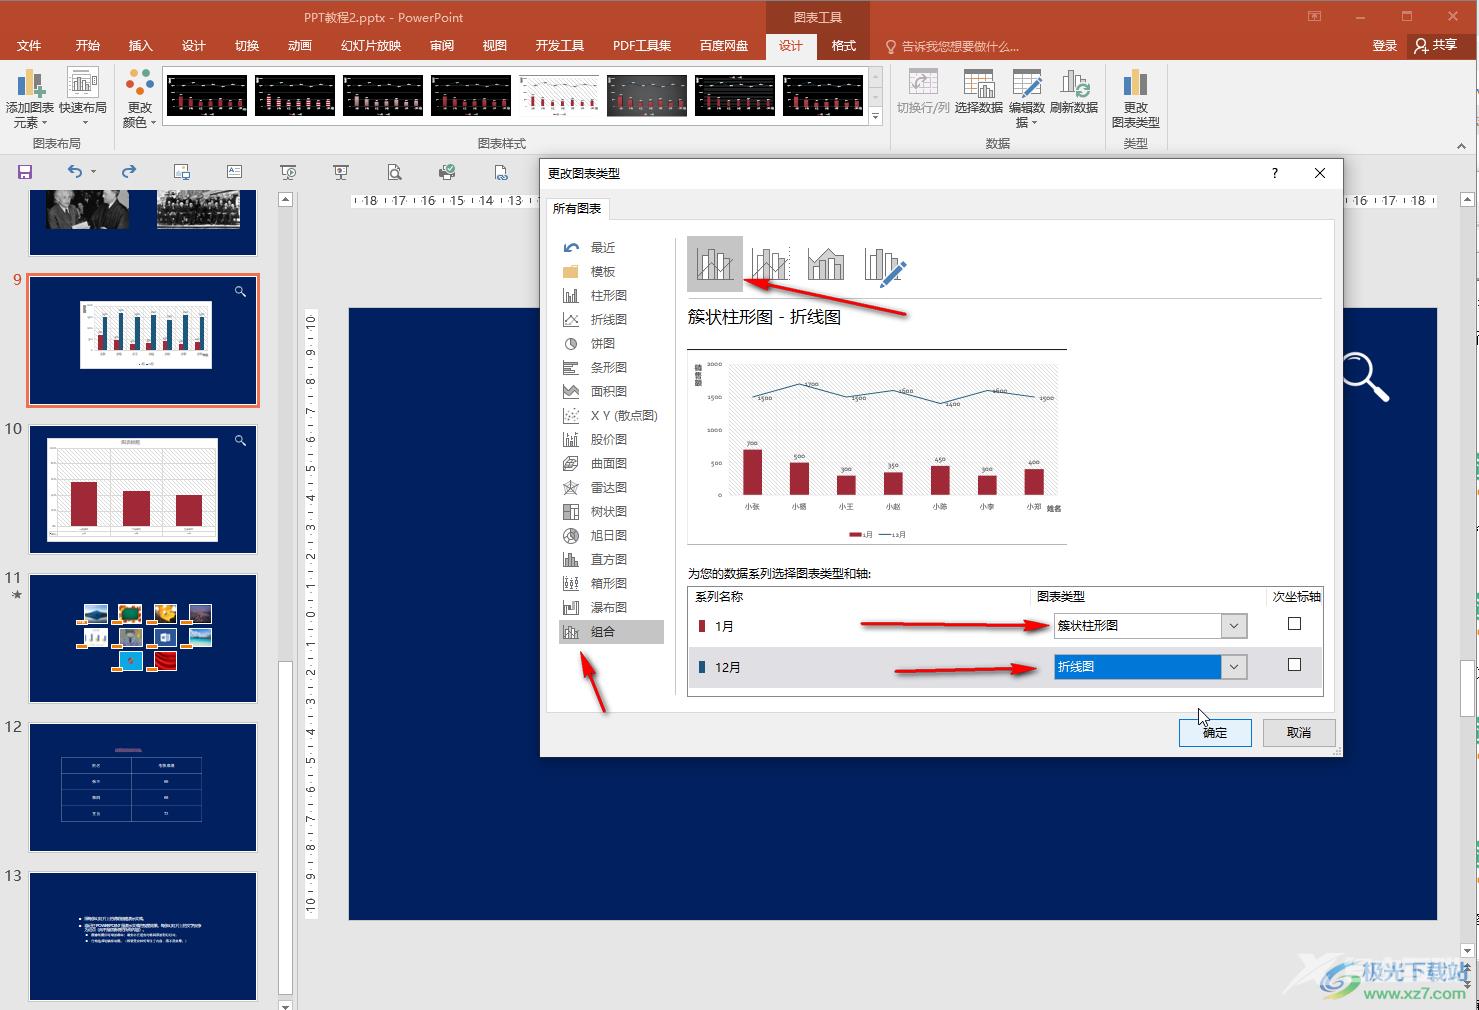Open the 切换 Transitions ribbon tab
The width and height of the screenshot is (1479, 1010).
(x=247, y=45)
